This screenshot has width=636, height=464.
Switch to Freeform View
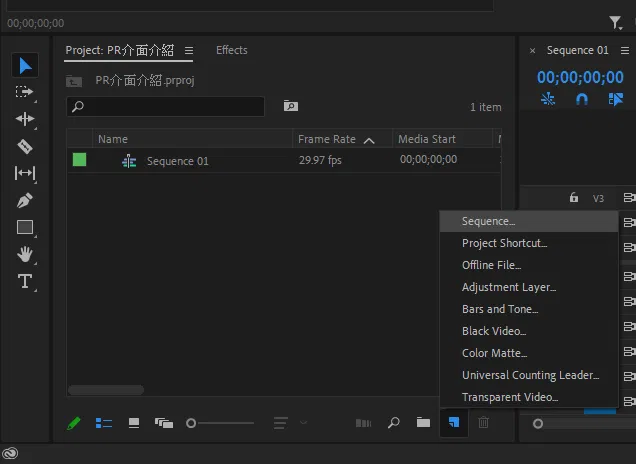[164, 423]
